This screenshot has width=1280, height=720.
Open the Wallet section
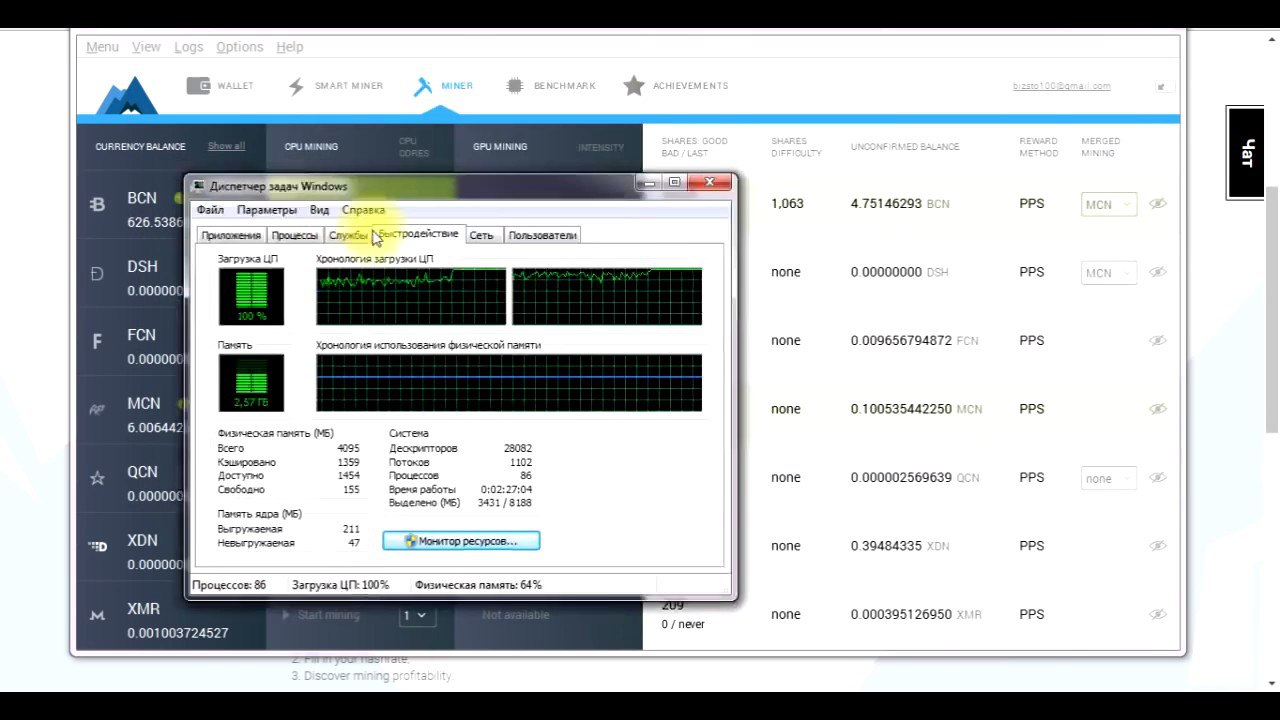[220, 86]
